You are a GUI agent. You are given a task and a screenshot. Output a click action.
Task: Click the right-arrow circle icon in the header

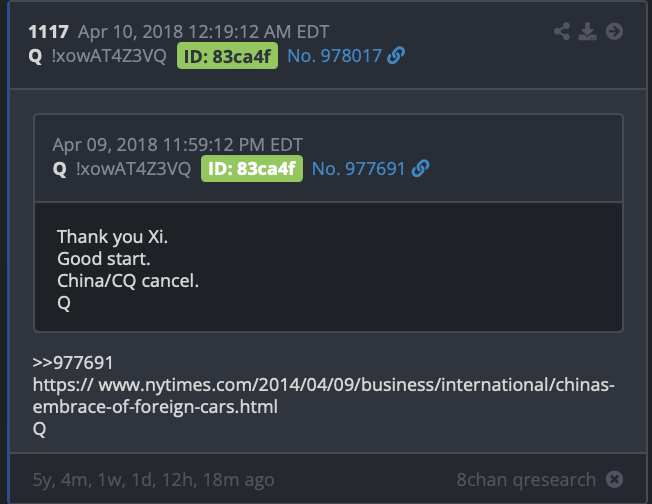click(x=614, y=32)
